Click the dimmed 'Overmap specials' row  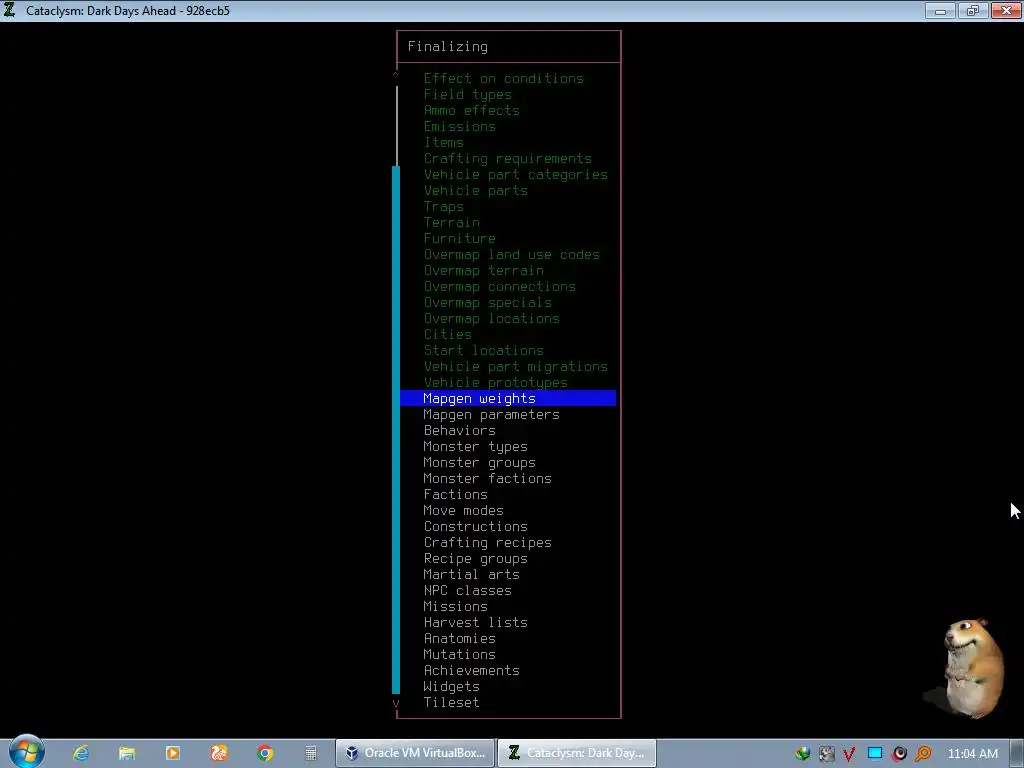point(487,302)
